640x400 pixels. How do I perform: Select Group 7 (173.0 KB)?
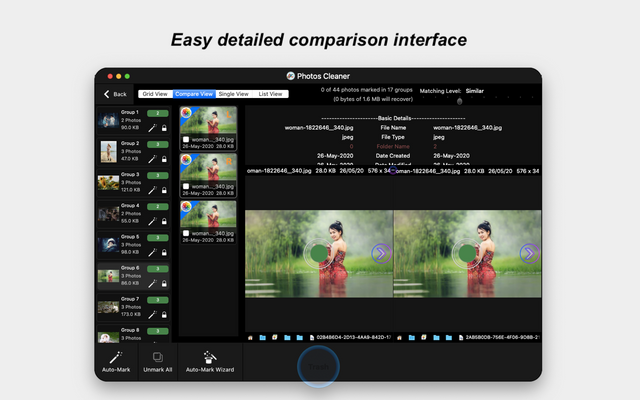(x=133, y=307)
